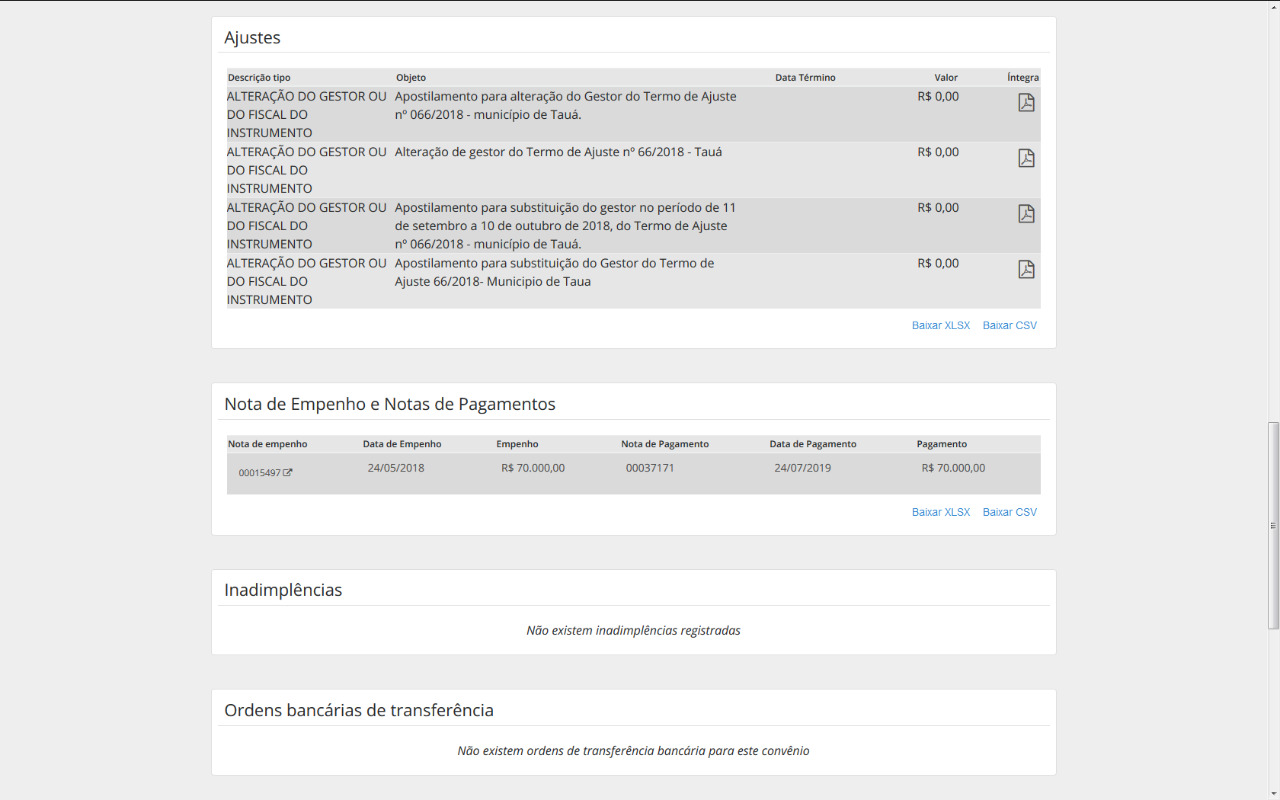Click payment note number 00037171

tap(650, 468)
